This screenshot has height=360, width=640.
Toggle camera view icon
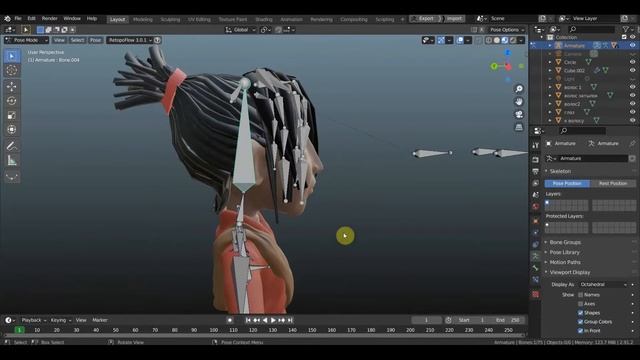coord(519,114)
